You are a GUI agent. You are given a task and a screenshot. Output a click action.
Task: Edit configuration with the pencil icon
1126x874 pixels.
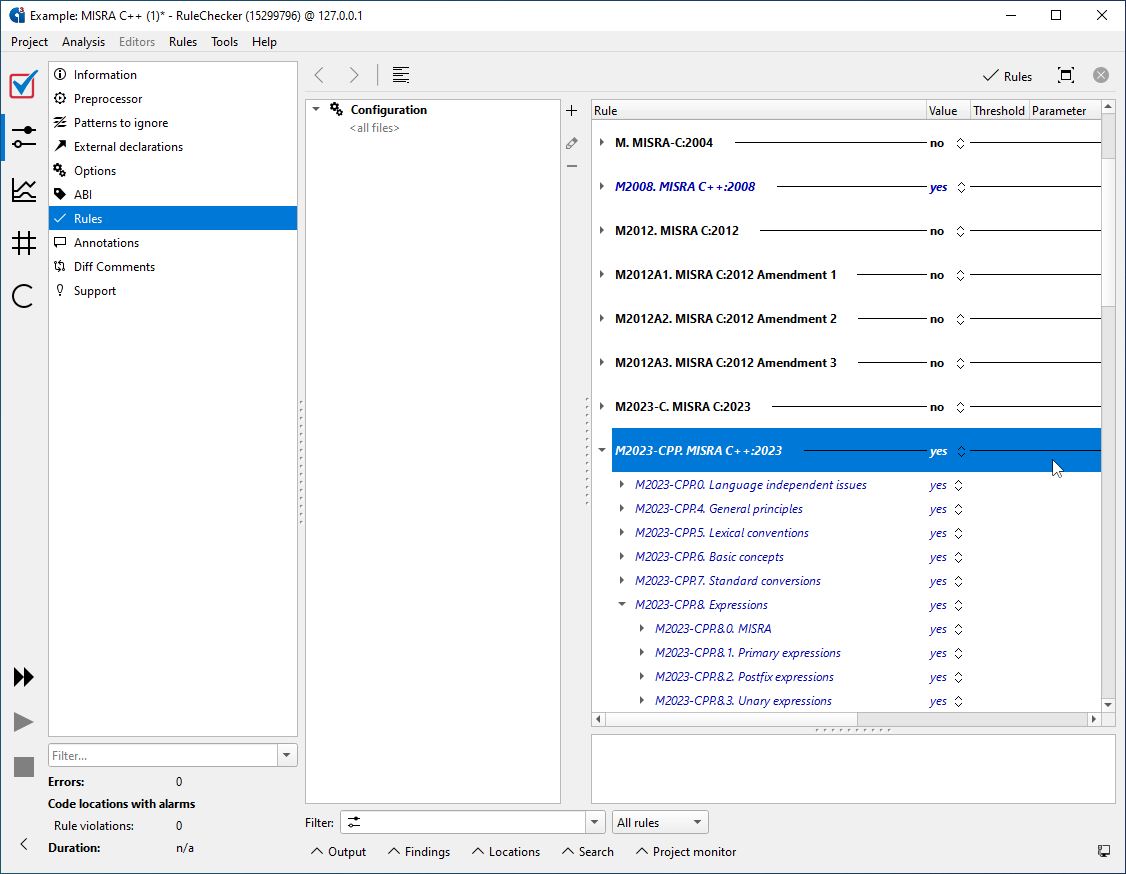pyautogui.click(x=572, y=144)
